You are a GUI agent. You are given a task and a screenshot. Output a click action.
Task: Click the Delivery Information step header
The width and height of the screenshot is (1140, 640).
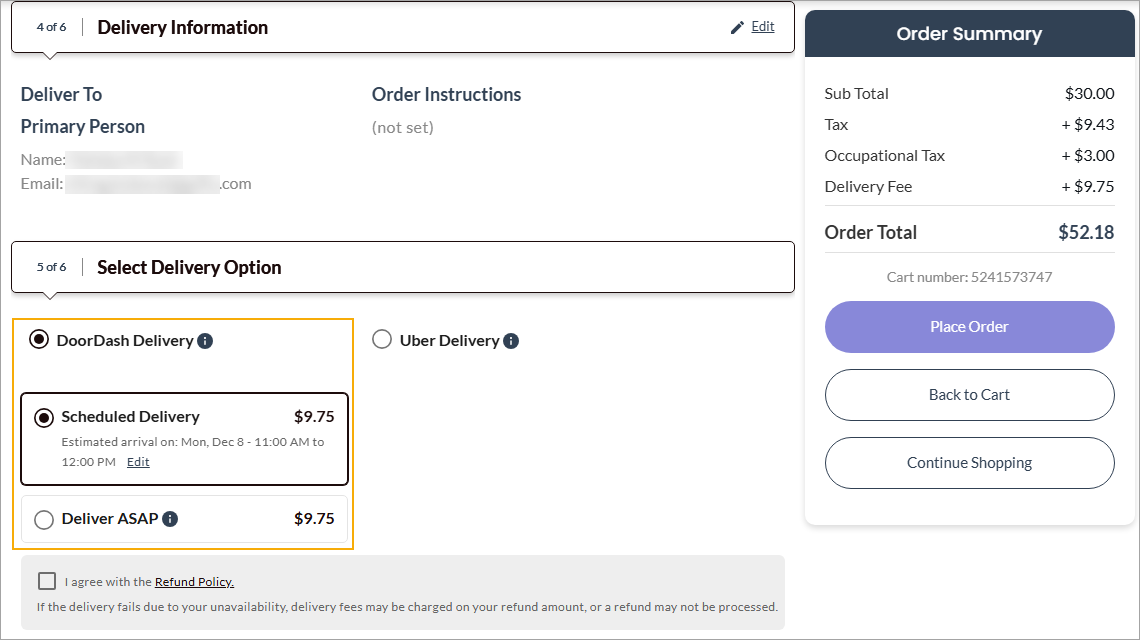182,27
